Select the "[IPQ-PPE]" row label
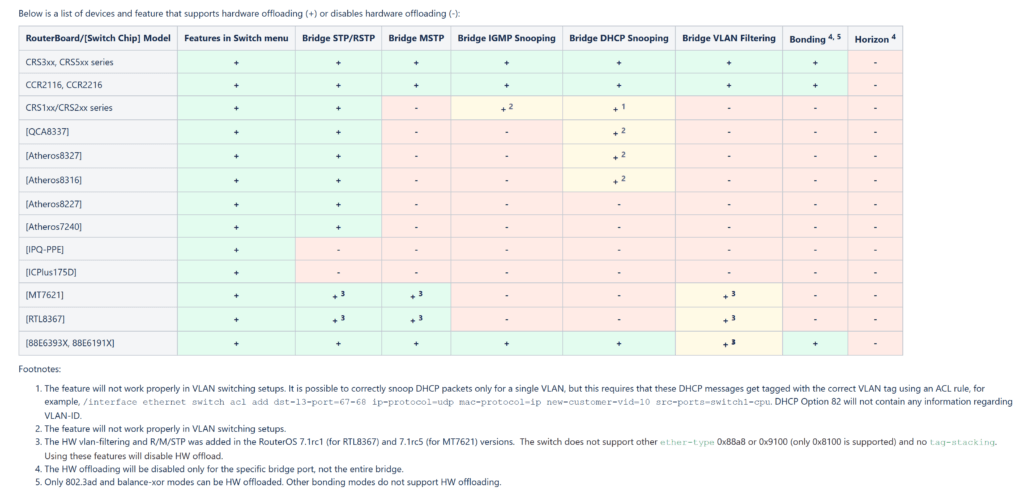This screenshot has height=502, width=1024. pyautogui.click(x=98, y=249)
